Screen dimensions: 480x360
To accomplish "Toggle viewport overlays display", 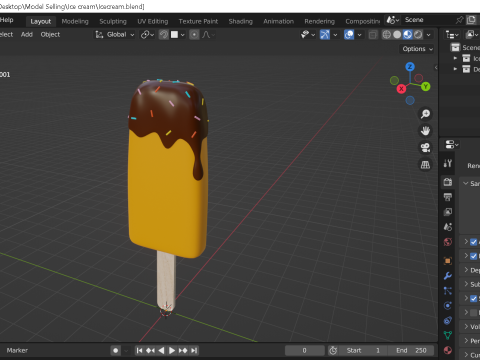I will point(349,35).
